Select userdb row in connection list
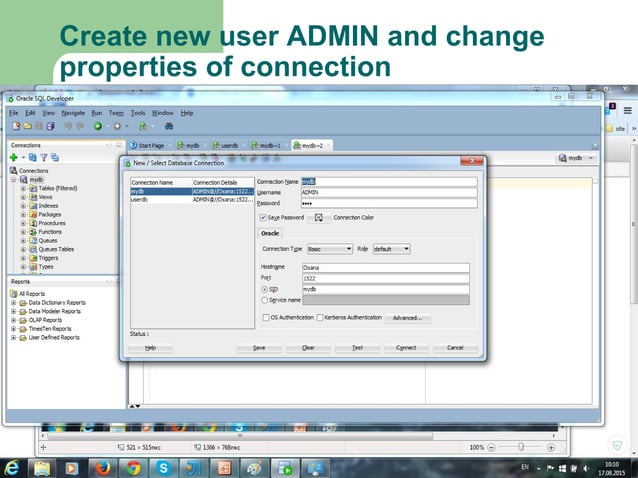The height and width of the screenshot is (478, 638). (x=192, y=200)
